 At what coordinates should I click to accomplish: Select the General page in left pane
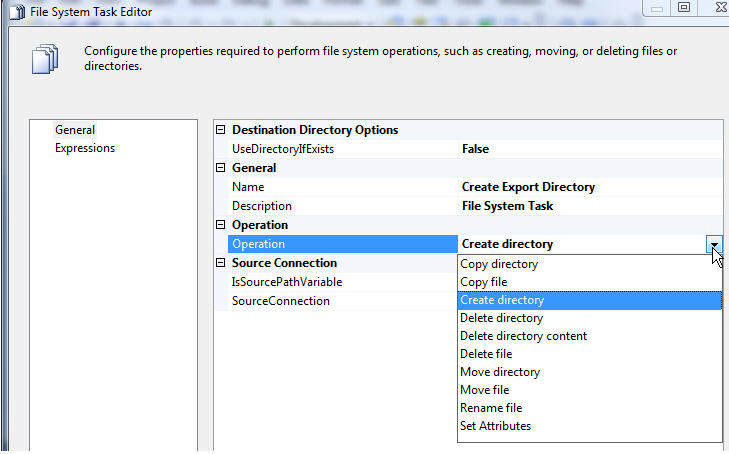tap(75, 130)
